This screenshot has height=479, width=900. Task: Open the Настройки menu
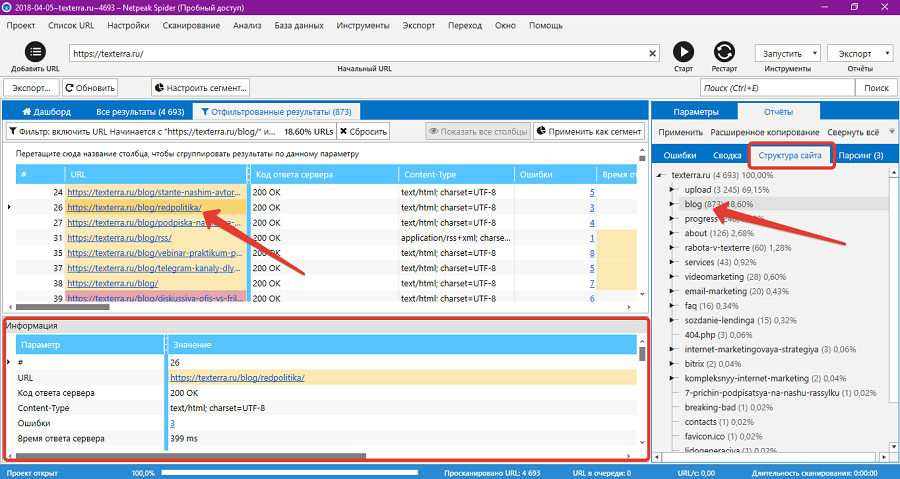128,25
